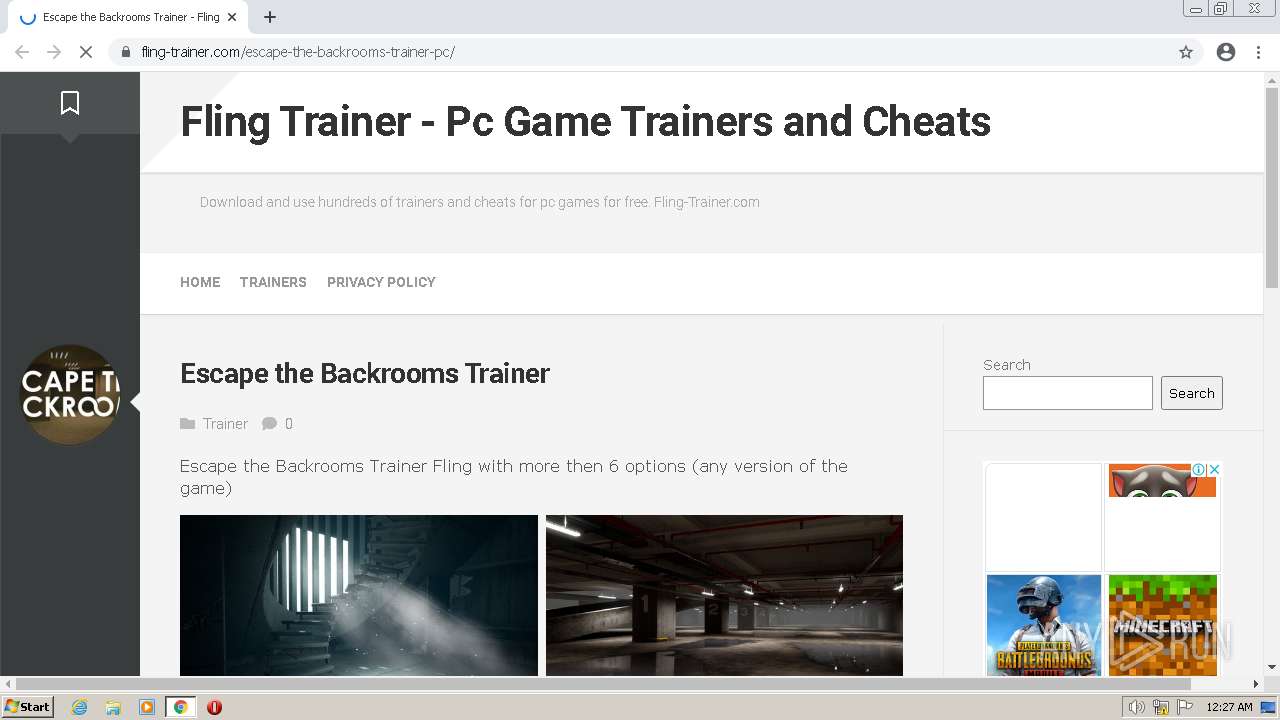Close the Escape the Backrooms Trainer tab
This screenshot has height=720, width=1280.
pyautogui.click(x=232, y=17)
